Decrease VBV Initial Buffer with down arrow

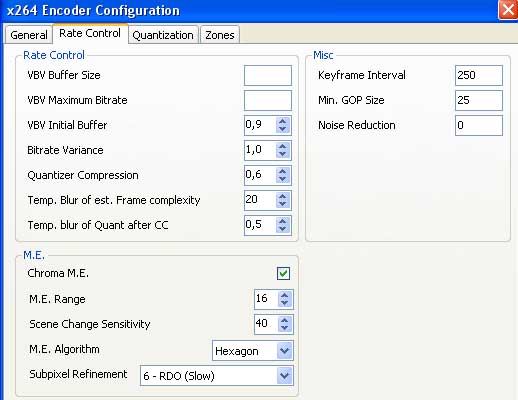coord(282,129)
